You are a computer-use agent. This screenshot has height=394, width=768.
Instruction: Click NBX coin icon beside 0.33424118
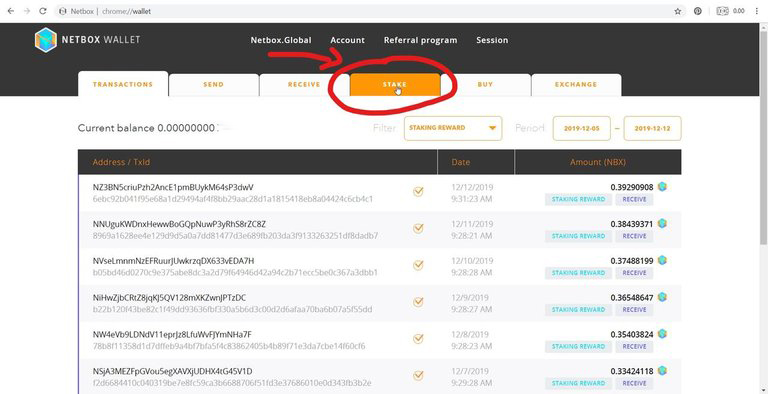point(662,370)
